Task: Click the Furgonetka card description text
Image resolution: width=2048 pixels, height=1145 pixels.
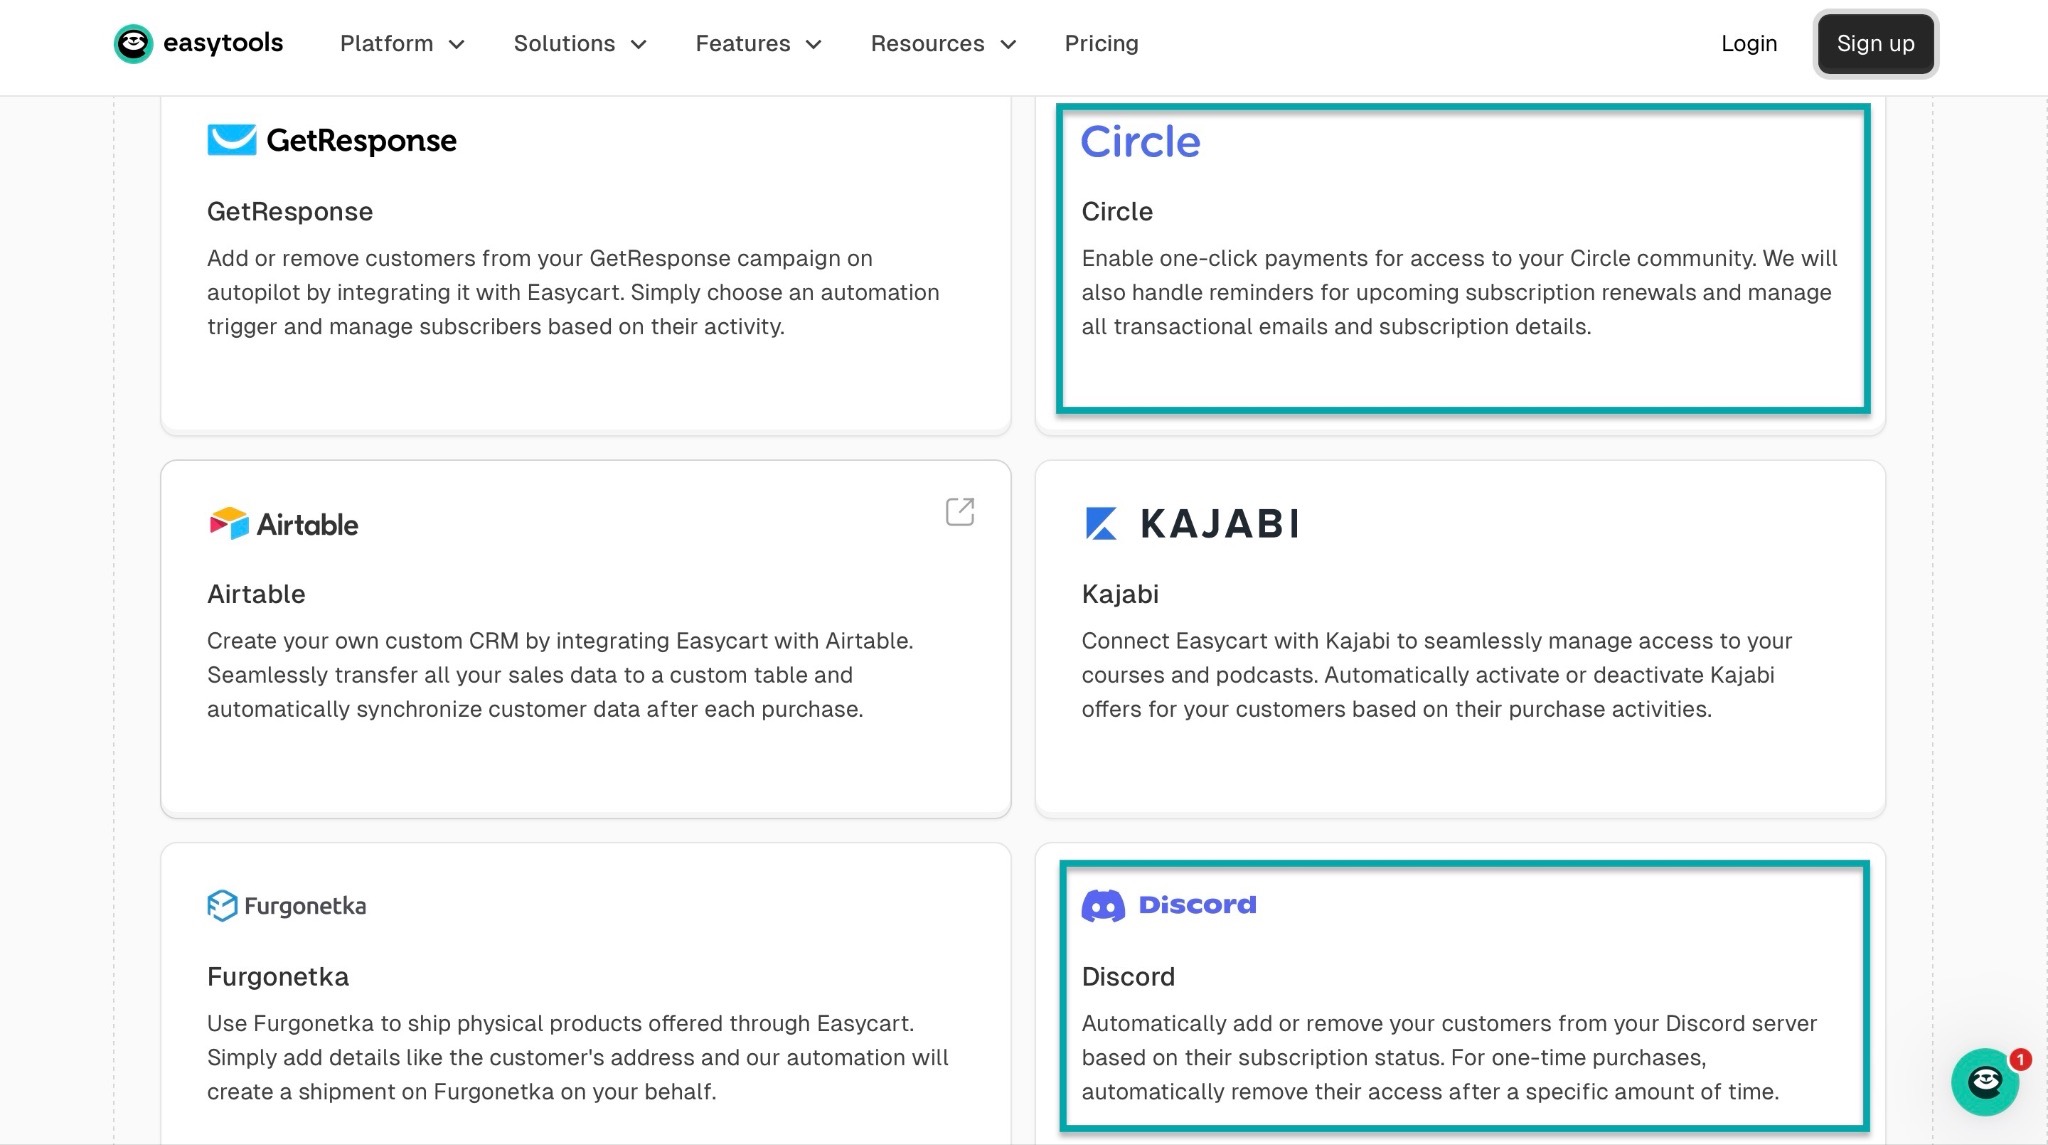Action: point(577,1057)
